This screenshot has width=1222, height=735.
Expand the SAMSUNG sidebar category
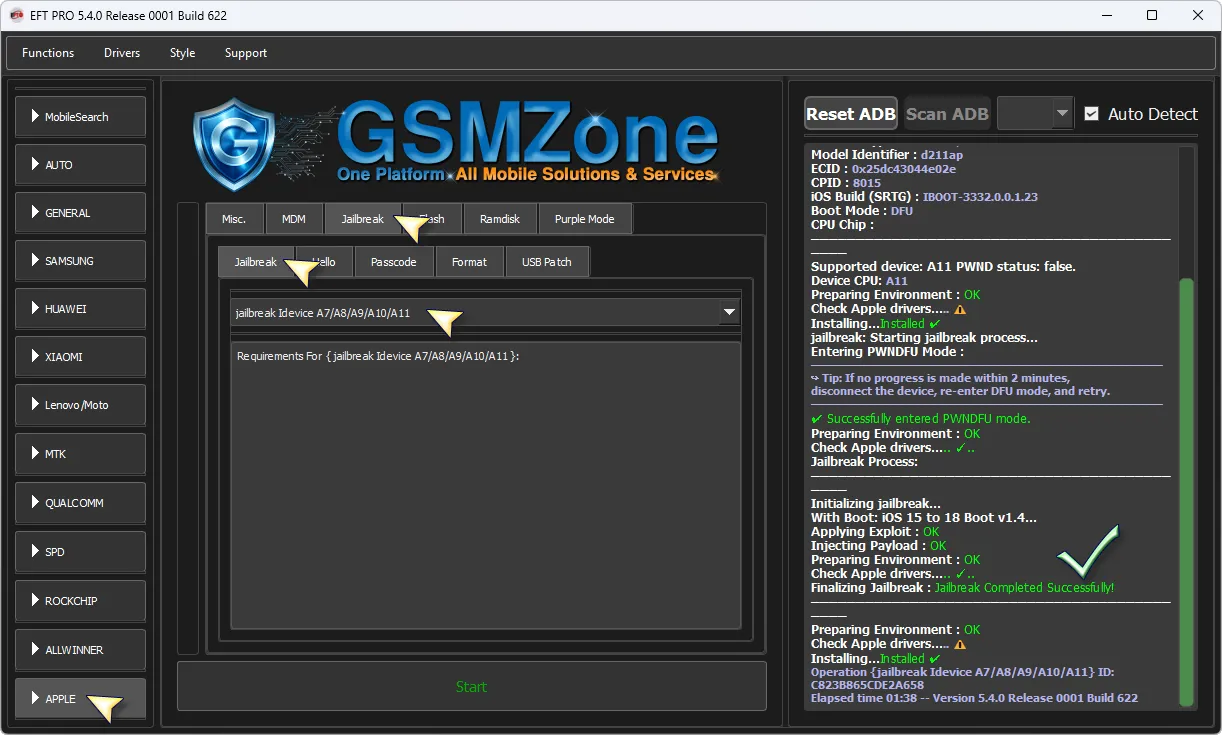(x=80, y=261)
